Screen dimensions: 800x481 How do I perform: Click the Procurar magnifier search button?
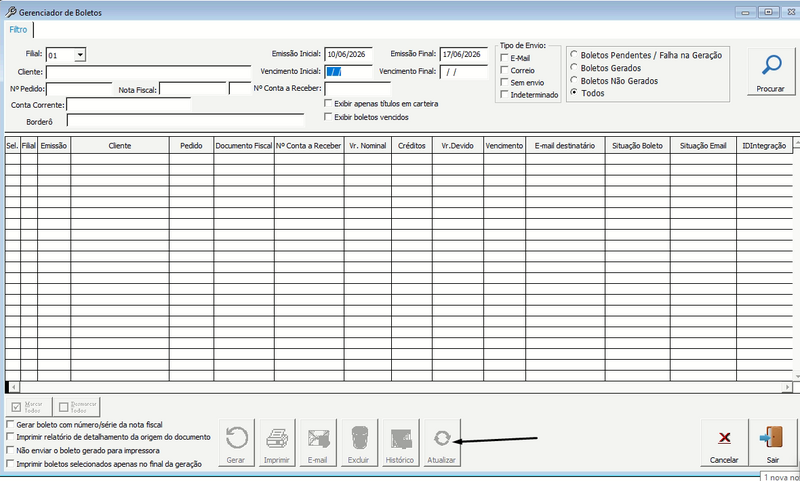771,71
